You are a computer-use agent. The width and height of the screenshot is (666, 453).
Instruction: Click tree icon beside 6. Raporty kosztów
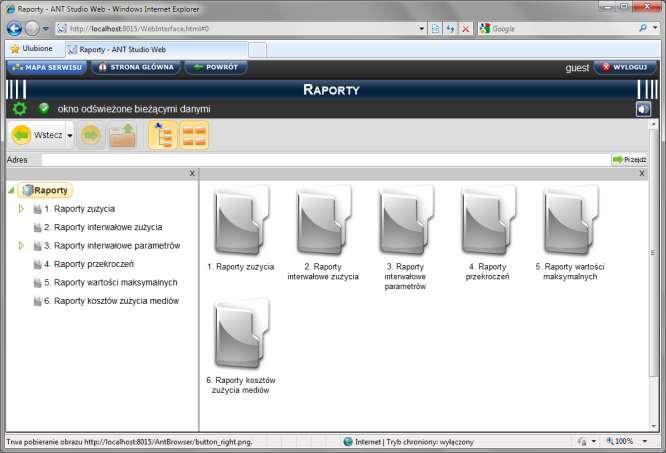(37, 301)
